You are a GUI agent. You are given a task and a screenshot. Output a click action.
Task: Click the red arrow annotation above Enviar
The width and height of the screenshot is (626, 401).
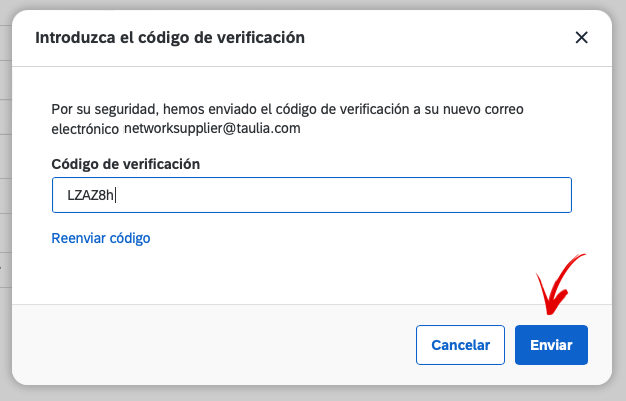tap(559, 284)
